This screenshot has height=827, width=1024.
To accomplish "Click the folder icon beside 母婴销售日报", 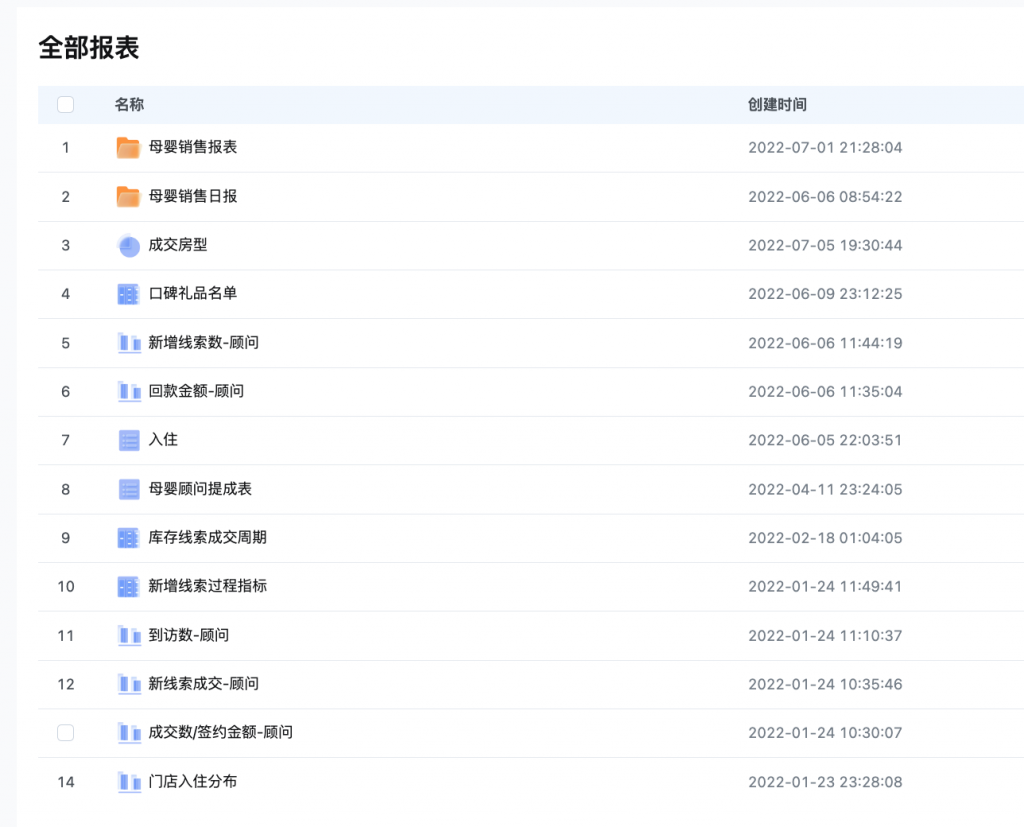I will click(128, 197).
